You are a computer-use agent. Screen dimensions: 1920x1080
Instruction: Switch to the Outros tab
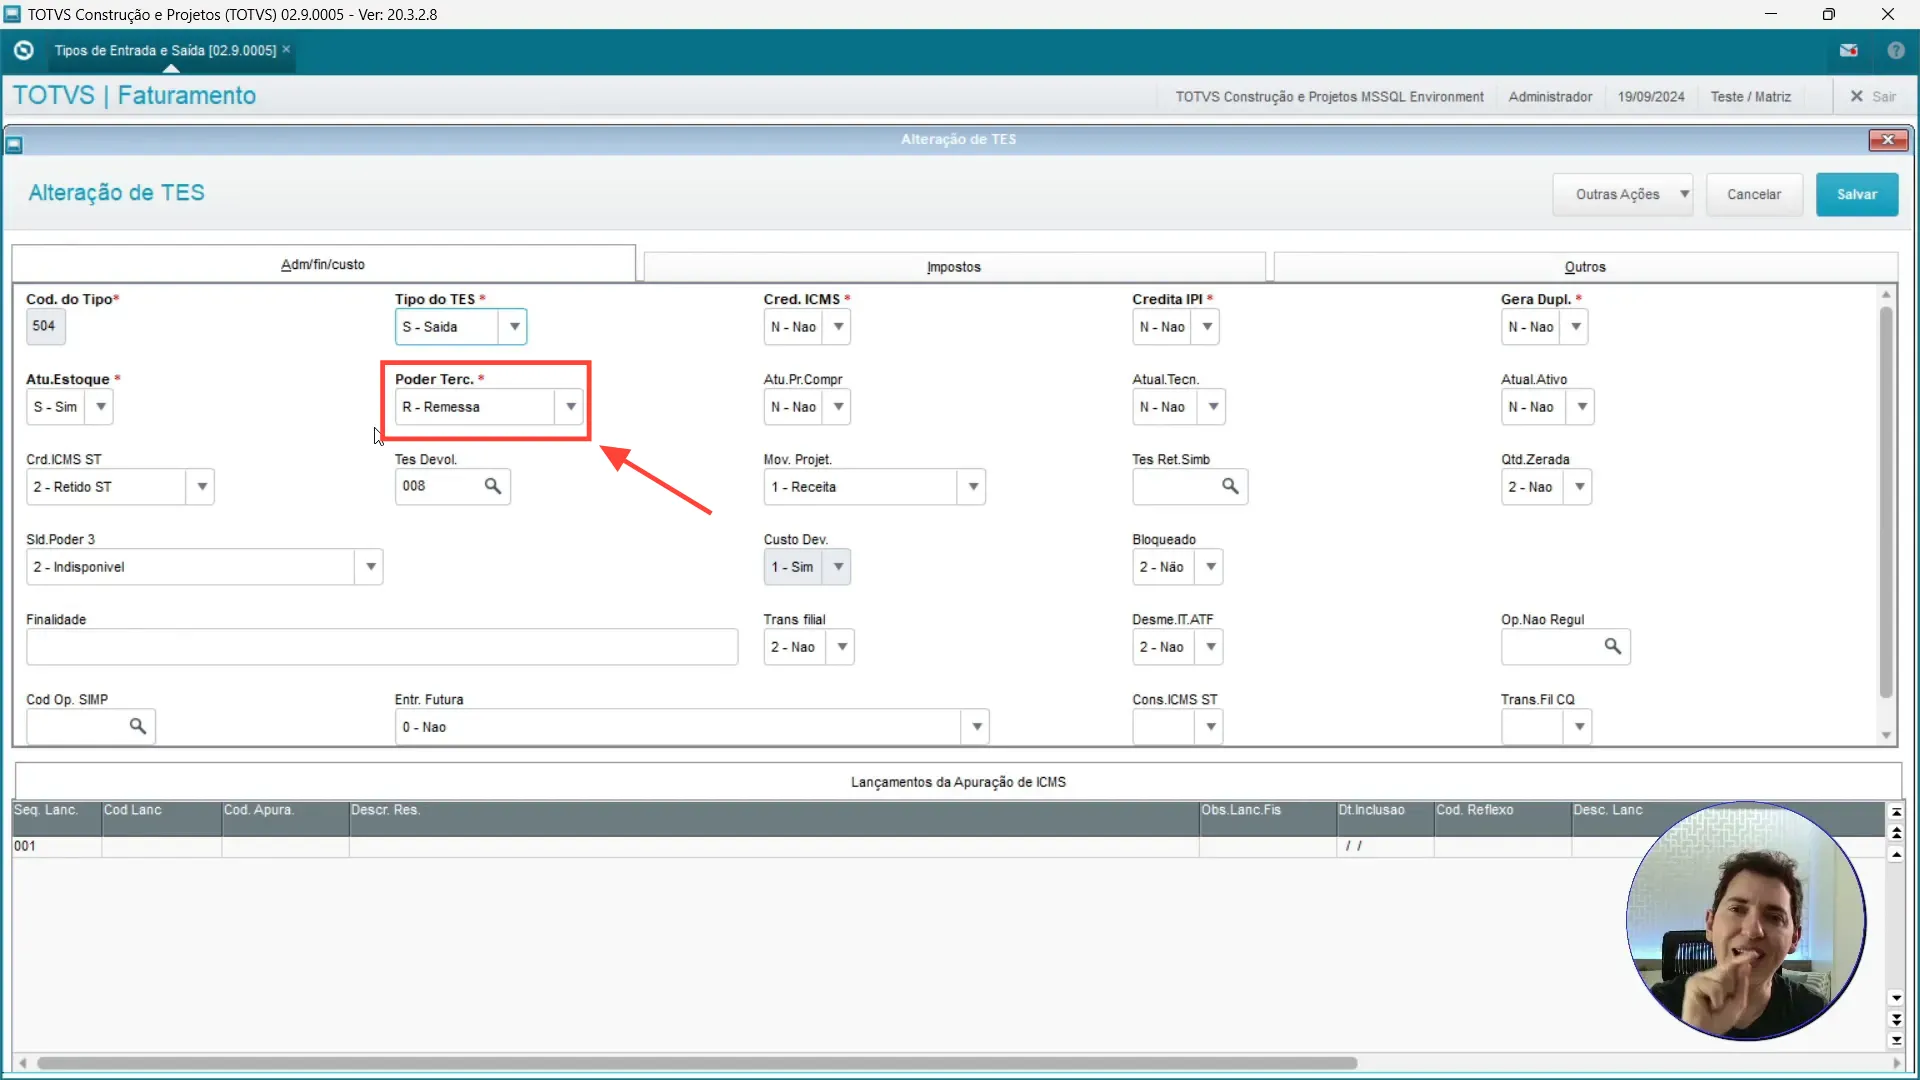pos(1584,267)
